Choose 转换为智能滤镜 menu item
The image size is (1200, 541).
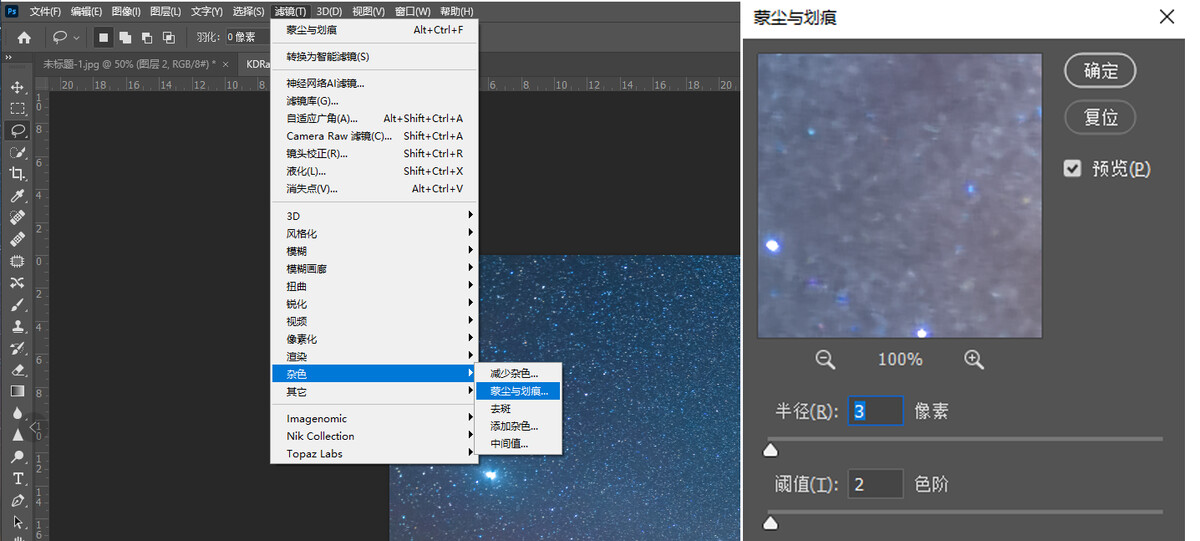[375, 56]
